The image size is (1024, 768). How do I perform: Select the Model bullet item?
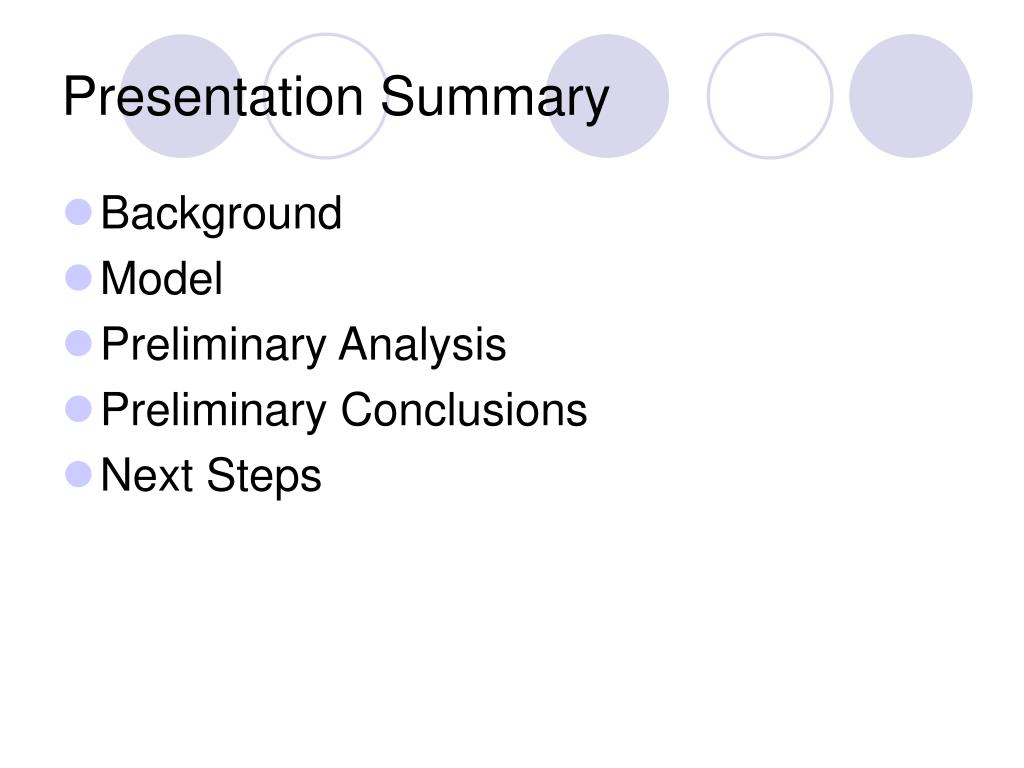click(x=161, y=279)
